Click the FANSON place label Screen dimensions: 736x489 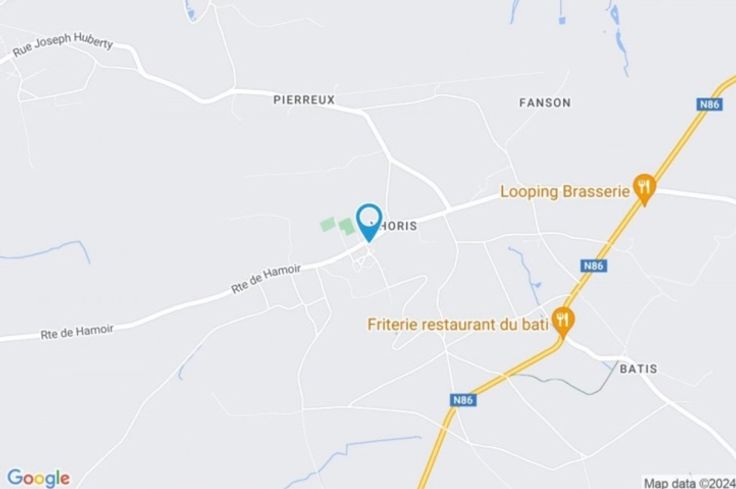545,102
